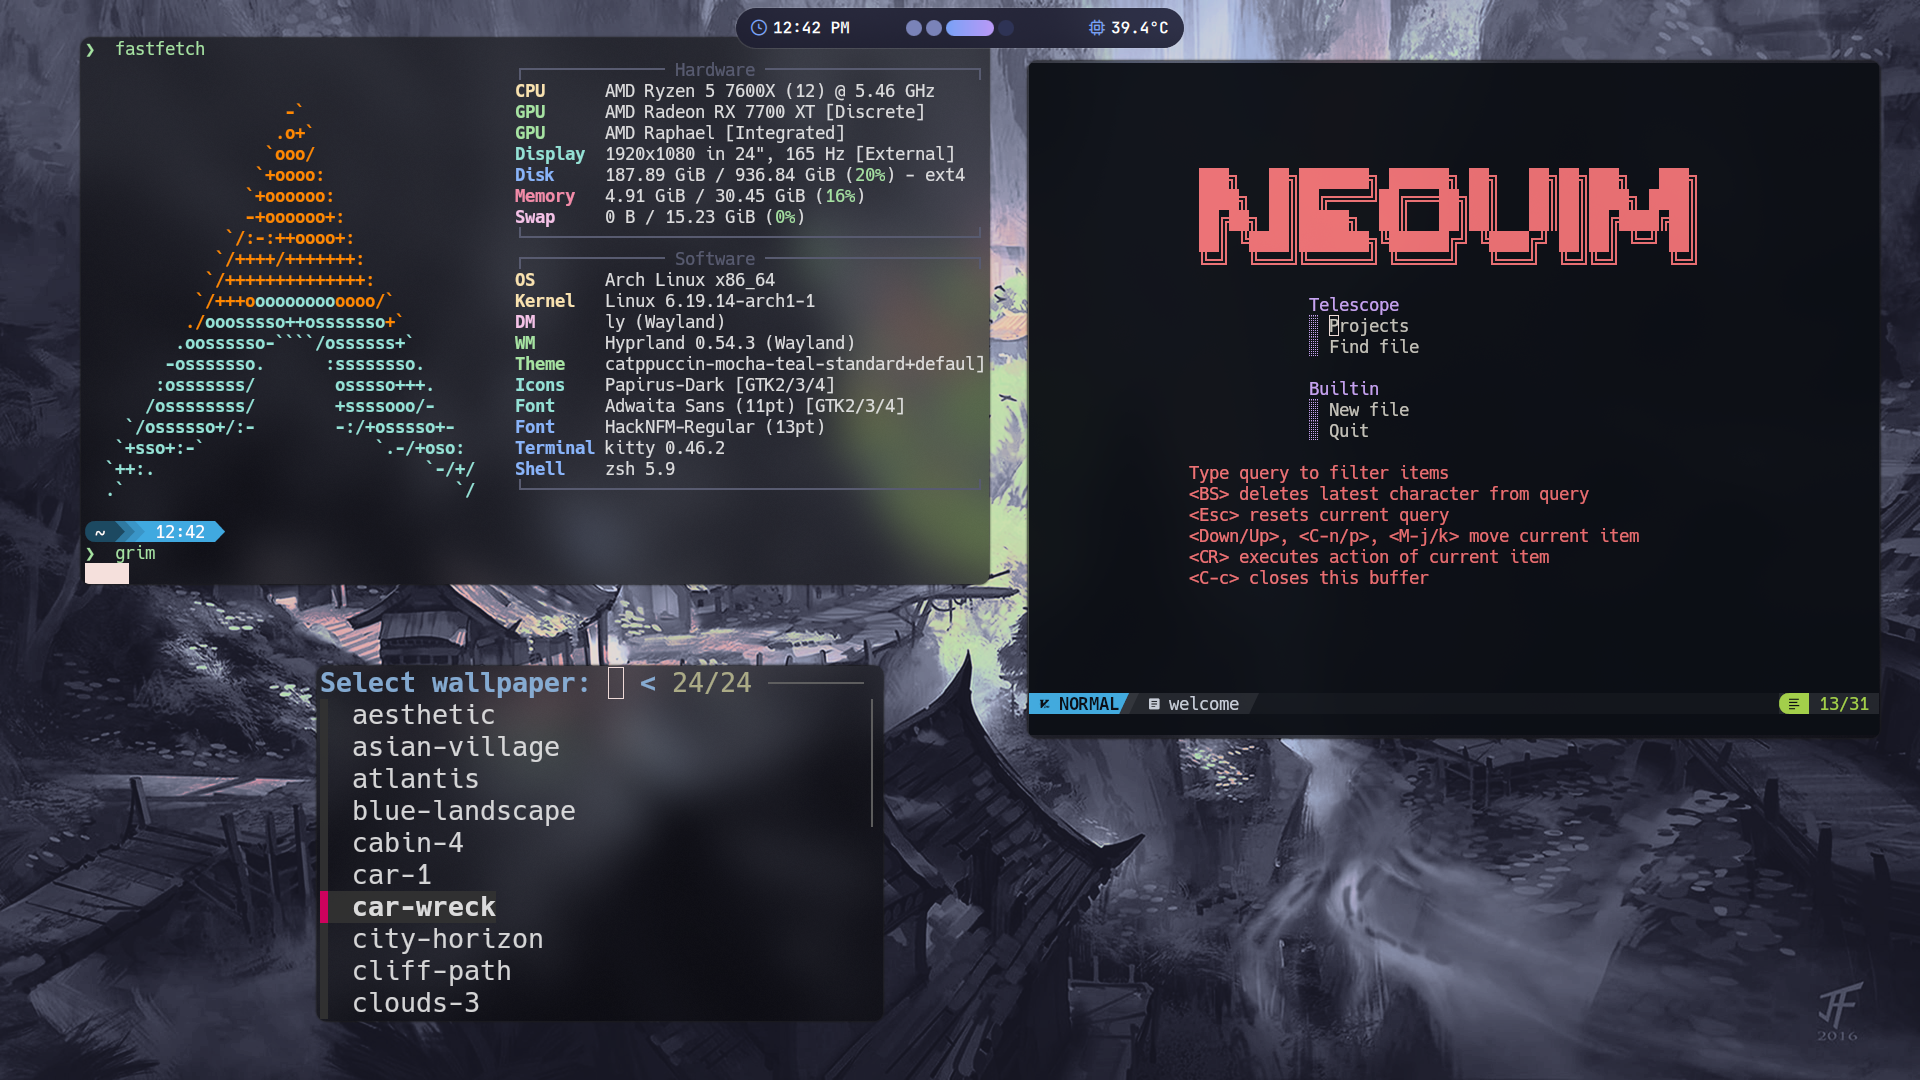This screenshot has width=1920, height=1080.
Task: Click the Radeon RX 7700 XT GPU line
Action: pyautogui.click(x=765, y=112)
